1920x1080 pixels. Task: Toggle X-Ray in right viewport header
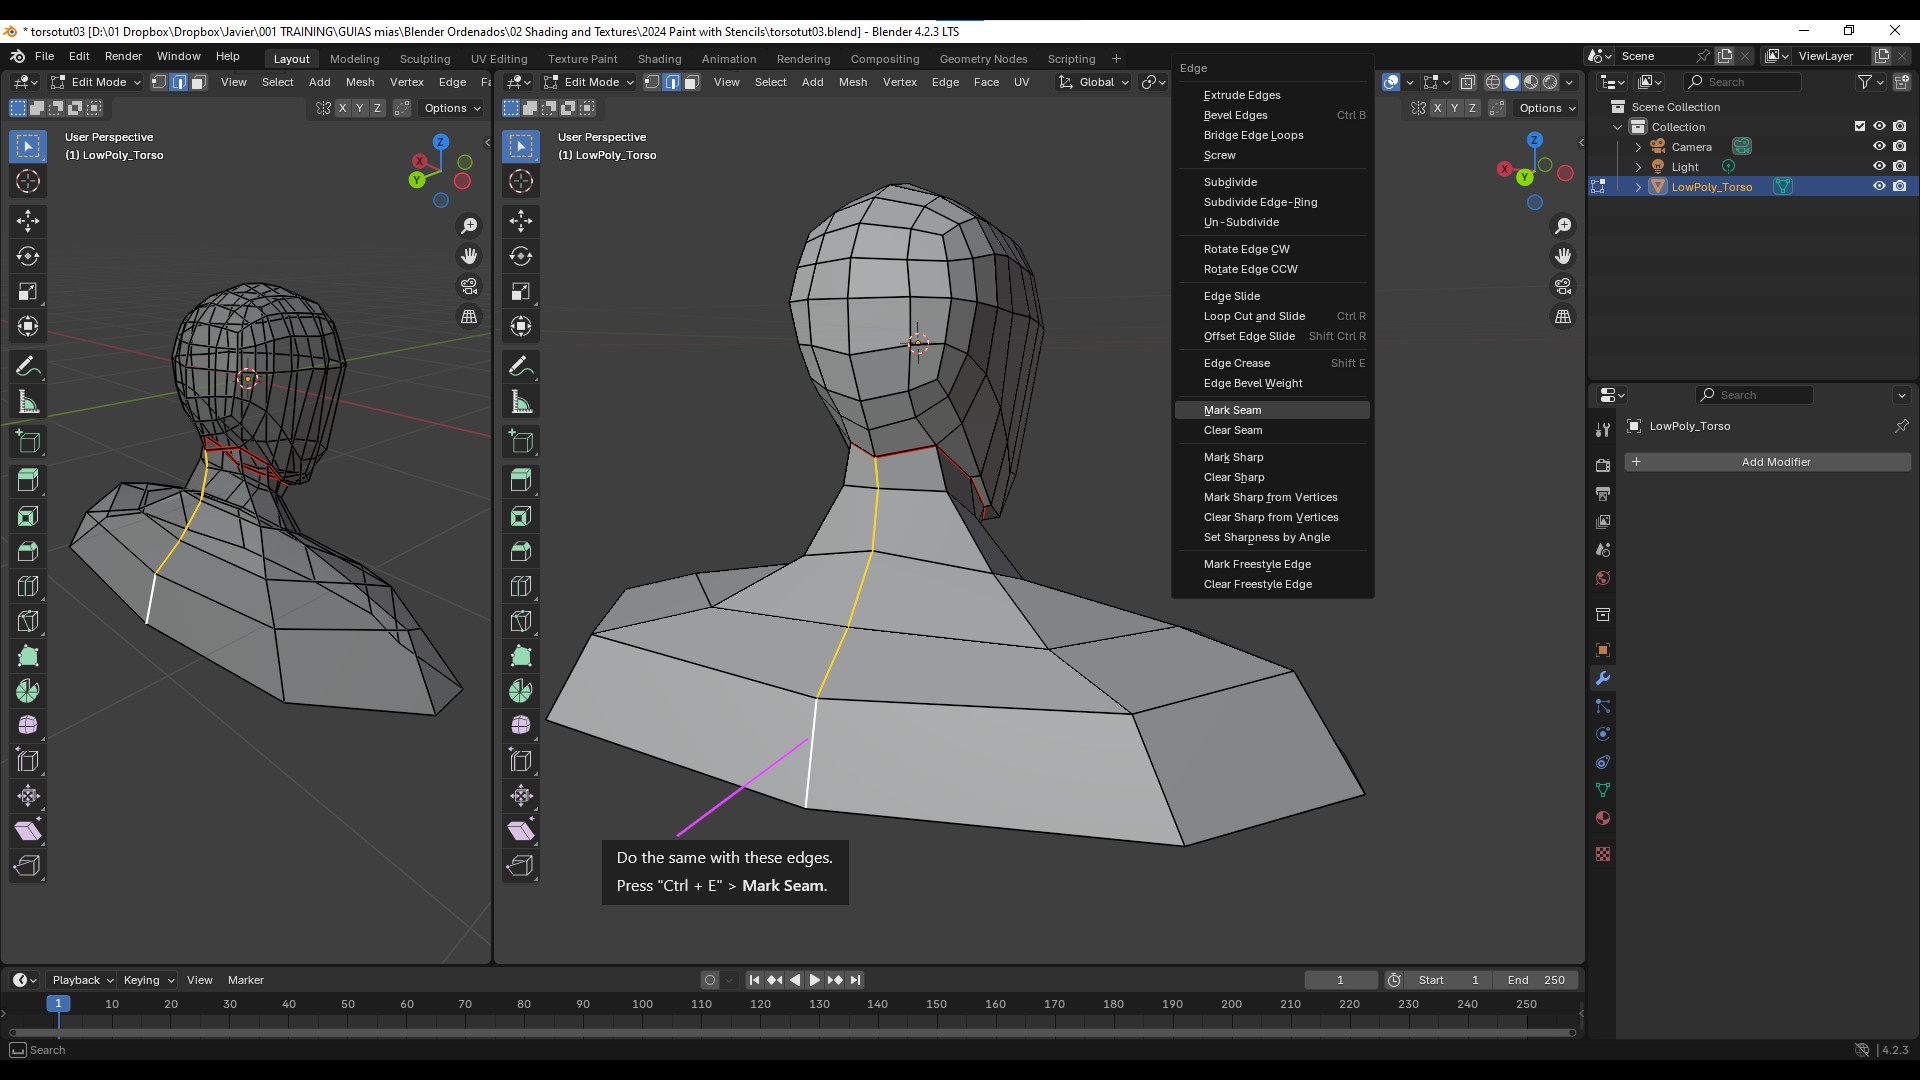click(1467, 82)
